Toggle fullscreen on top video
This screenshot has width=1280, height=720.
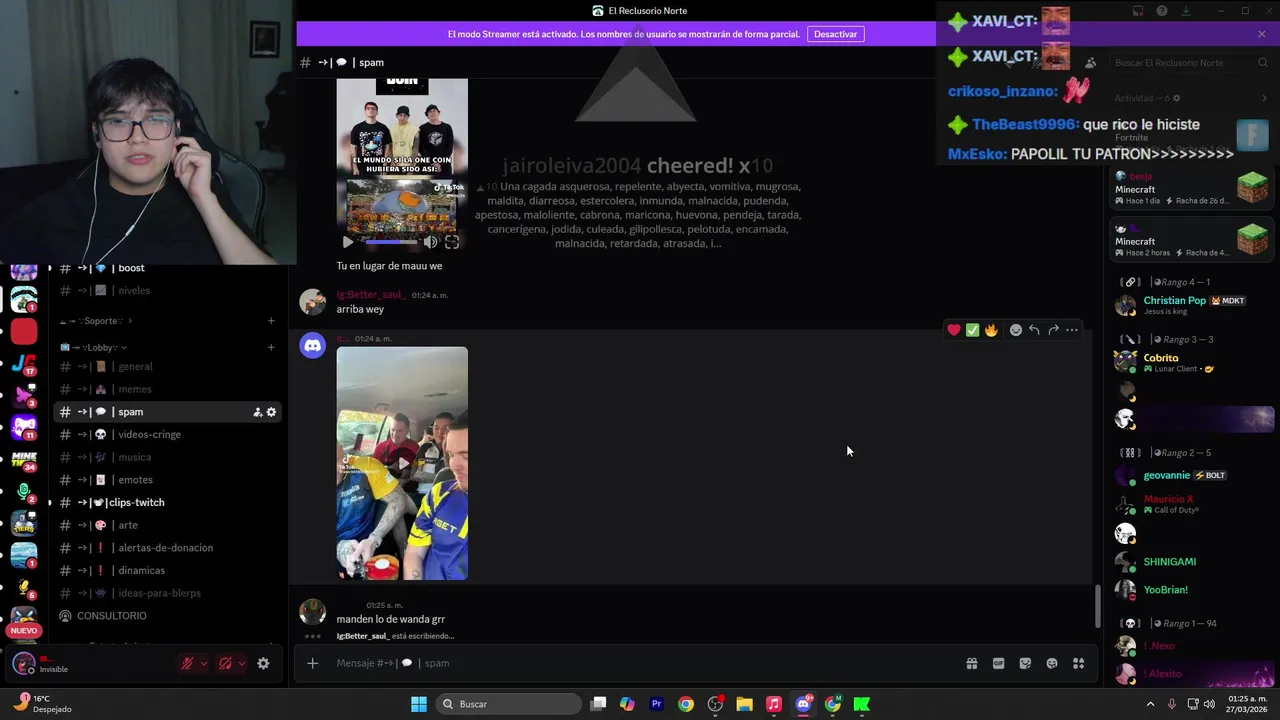tap(452, 242)
